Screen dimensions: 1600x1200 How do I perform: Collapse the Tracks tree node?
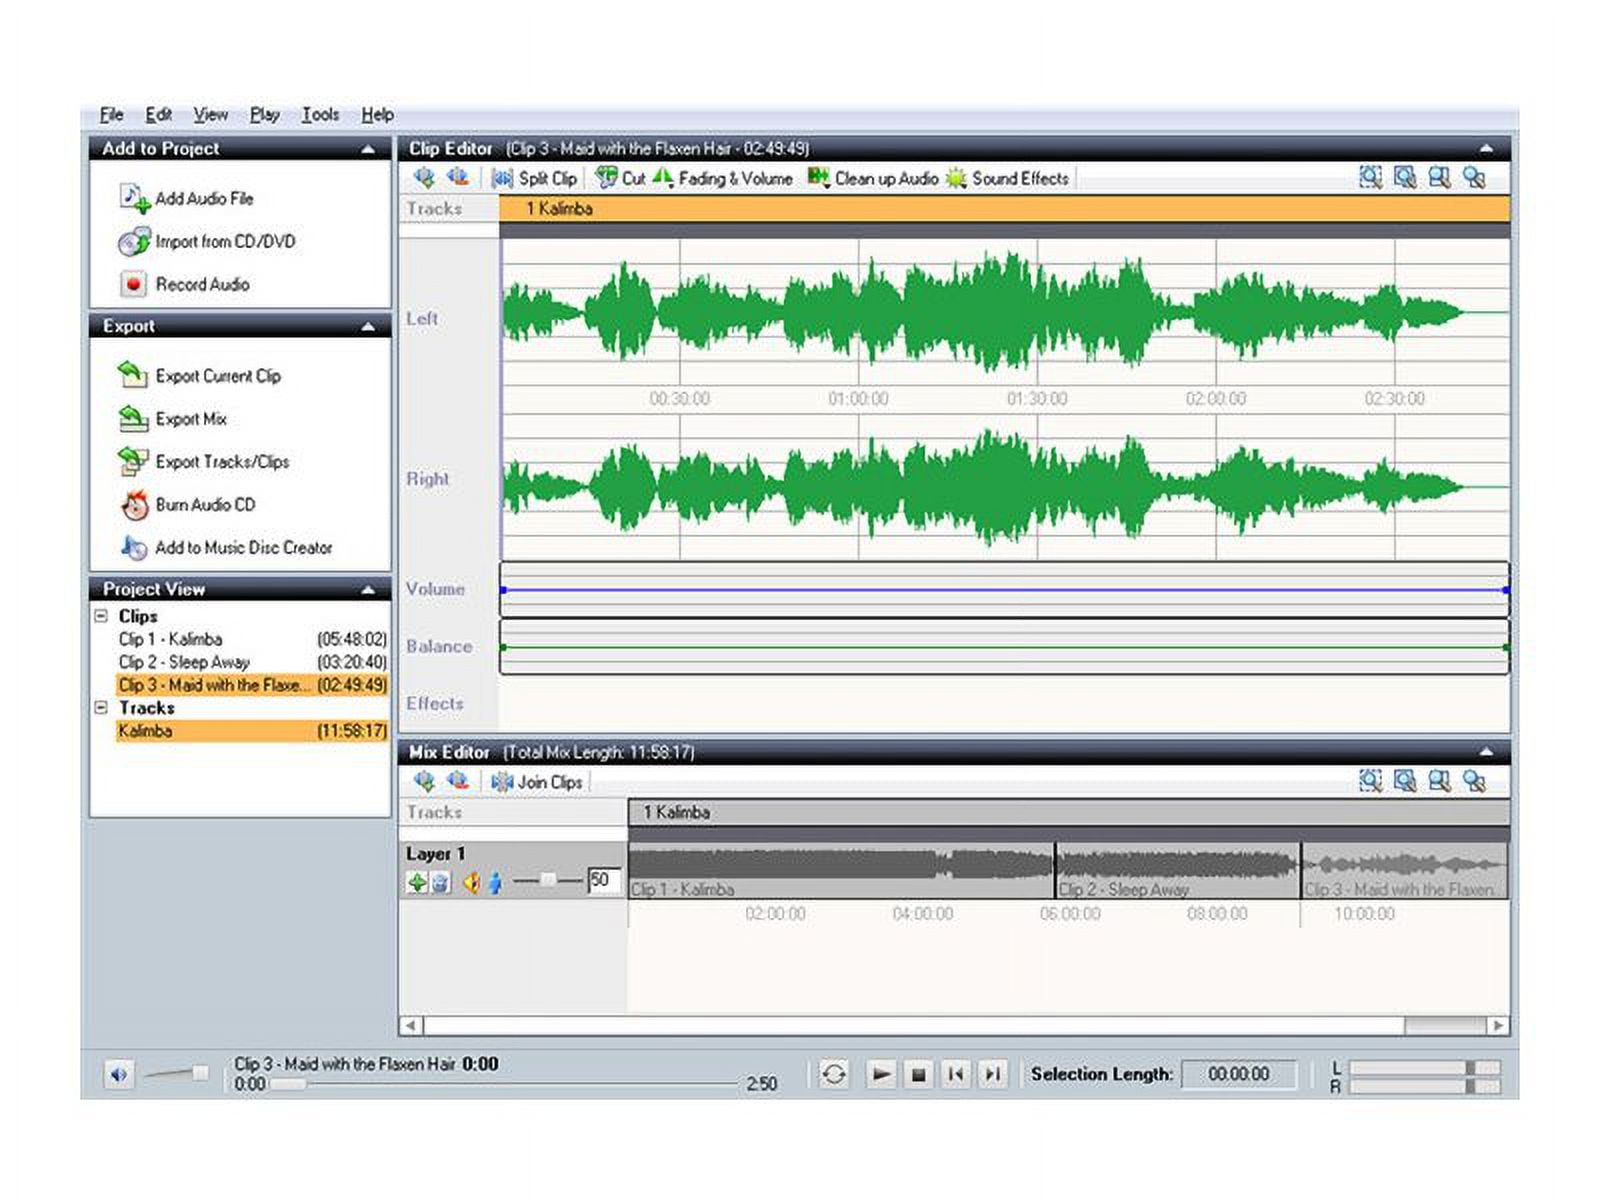[101, 707]
